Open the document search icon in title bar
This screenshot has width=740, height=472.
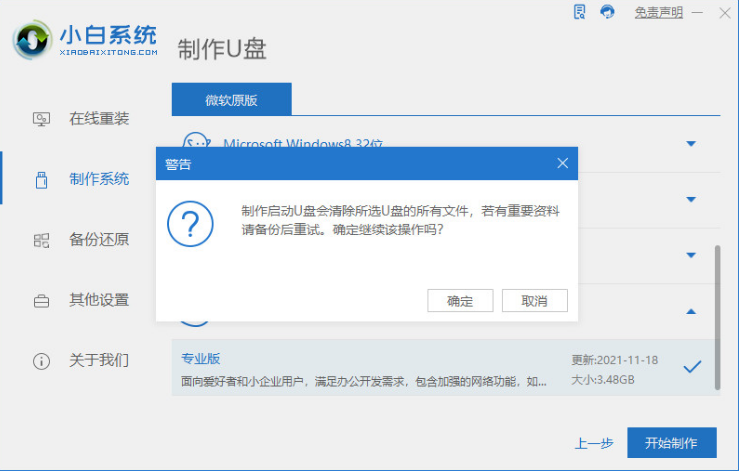point(580,12)
